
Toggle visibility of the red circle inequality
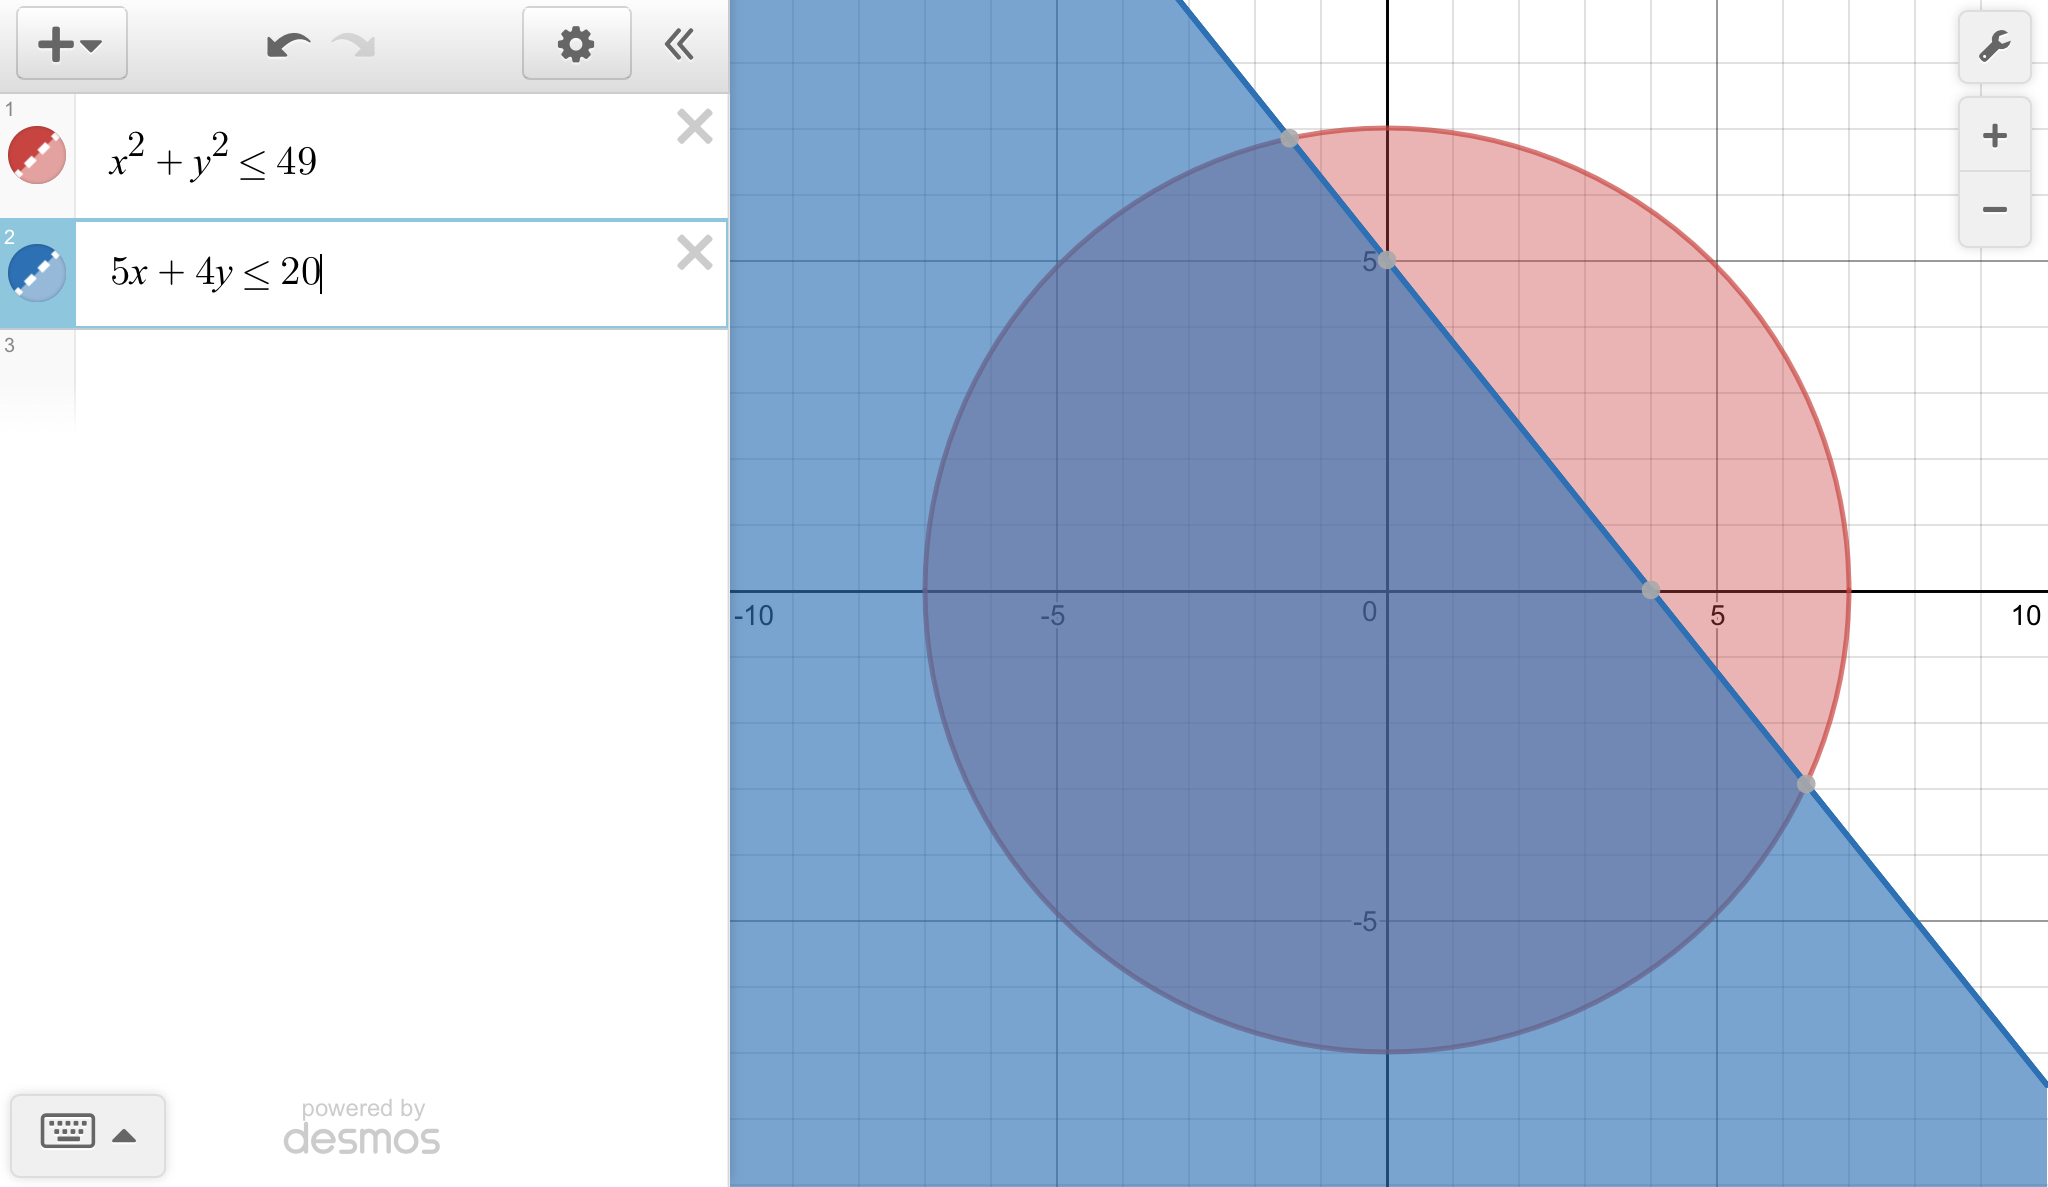37,155
